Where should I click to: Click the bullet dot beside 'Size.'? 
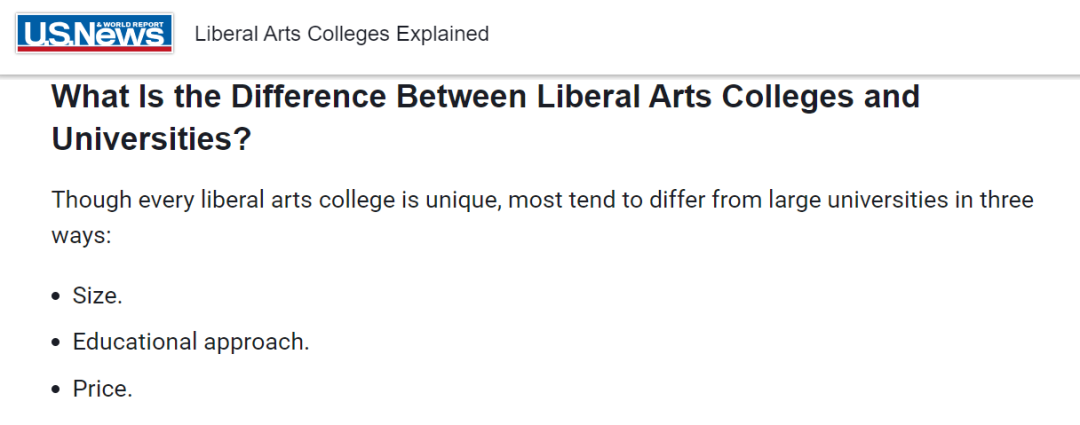(x=56, y=297)
